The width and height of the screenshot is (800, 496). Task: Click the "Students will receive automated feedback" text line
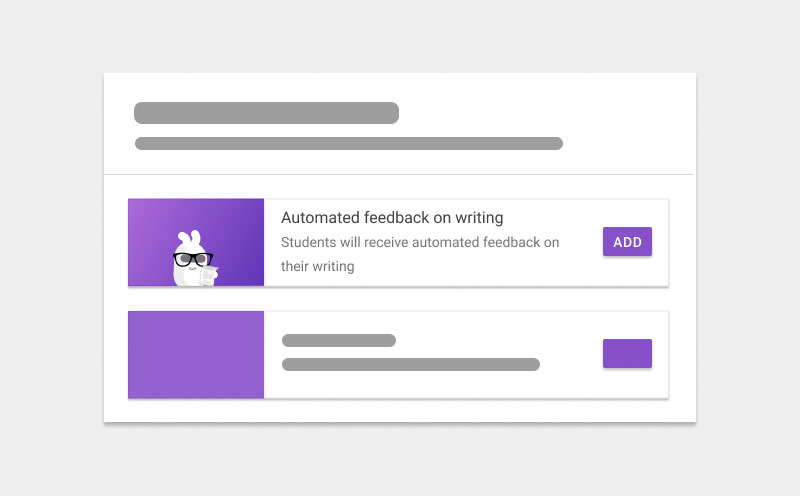tap(420, 242)
